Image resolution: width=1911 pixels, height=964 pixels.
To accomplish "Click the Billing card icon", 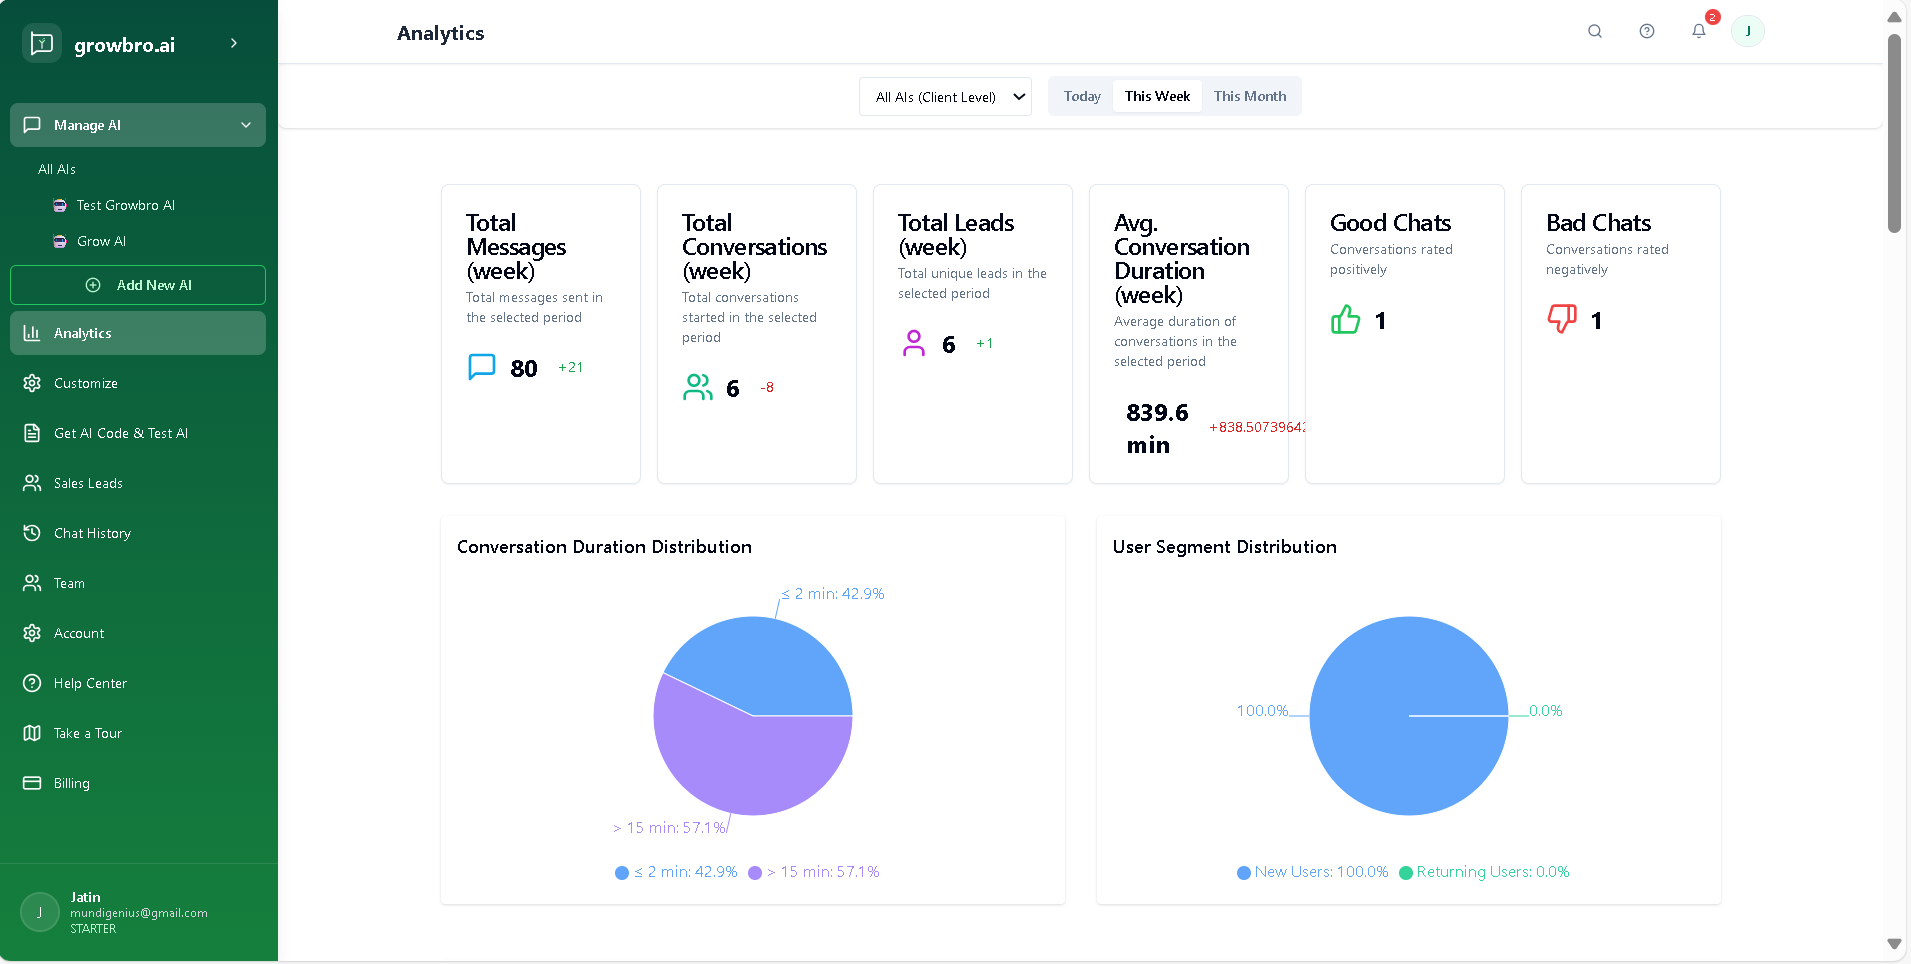I will click(x=32, y=783).
